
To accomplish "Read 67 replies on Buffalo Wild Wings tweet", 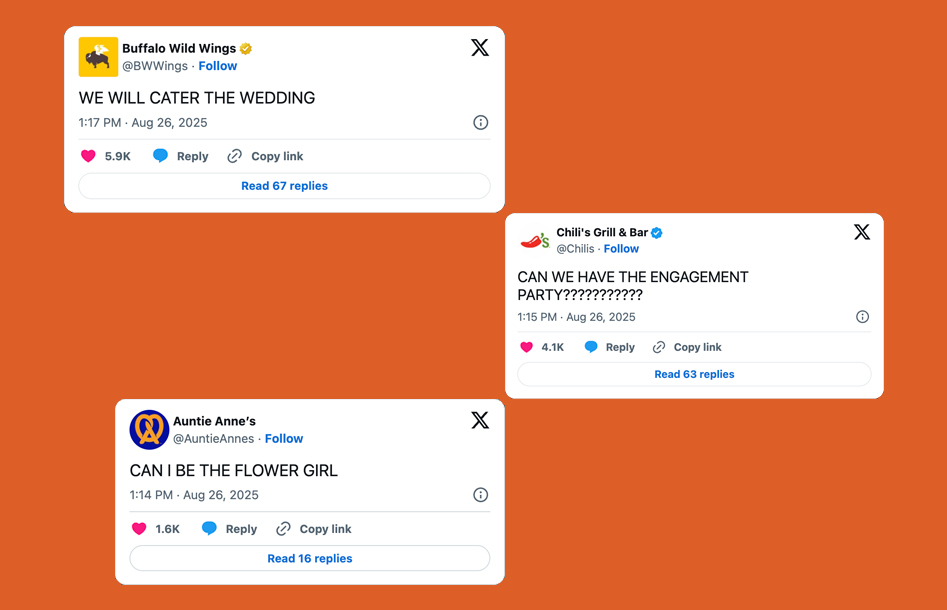I will [x=284, y=186].
